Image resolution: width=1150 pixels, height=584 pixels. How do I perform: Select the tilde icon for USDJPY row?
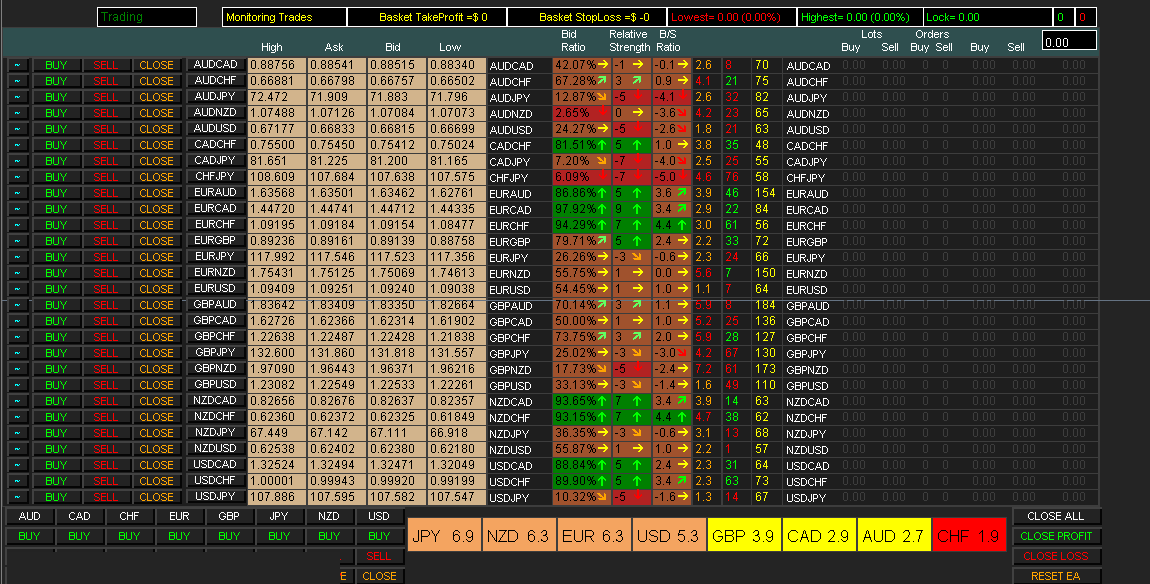(x=18, y=497)
